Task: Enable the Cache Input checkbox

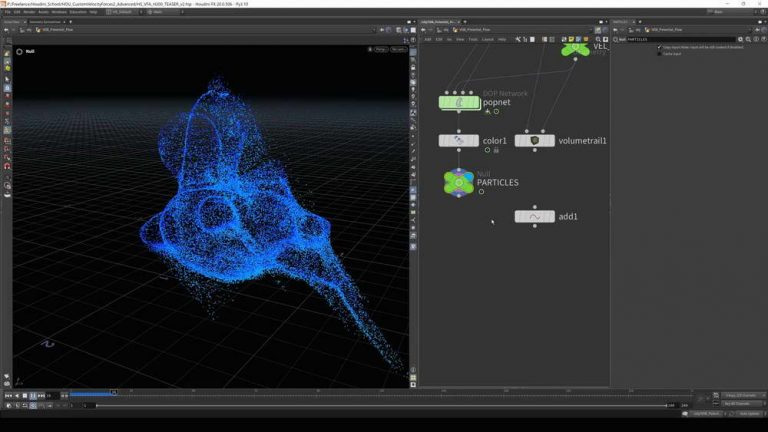Action: tap(660, 54)
